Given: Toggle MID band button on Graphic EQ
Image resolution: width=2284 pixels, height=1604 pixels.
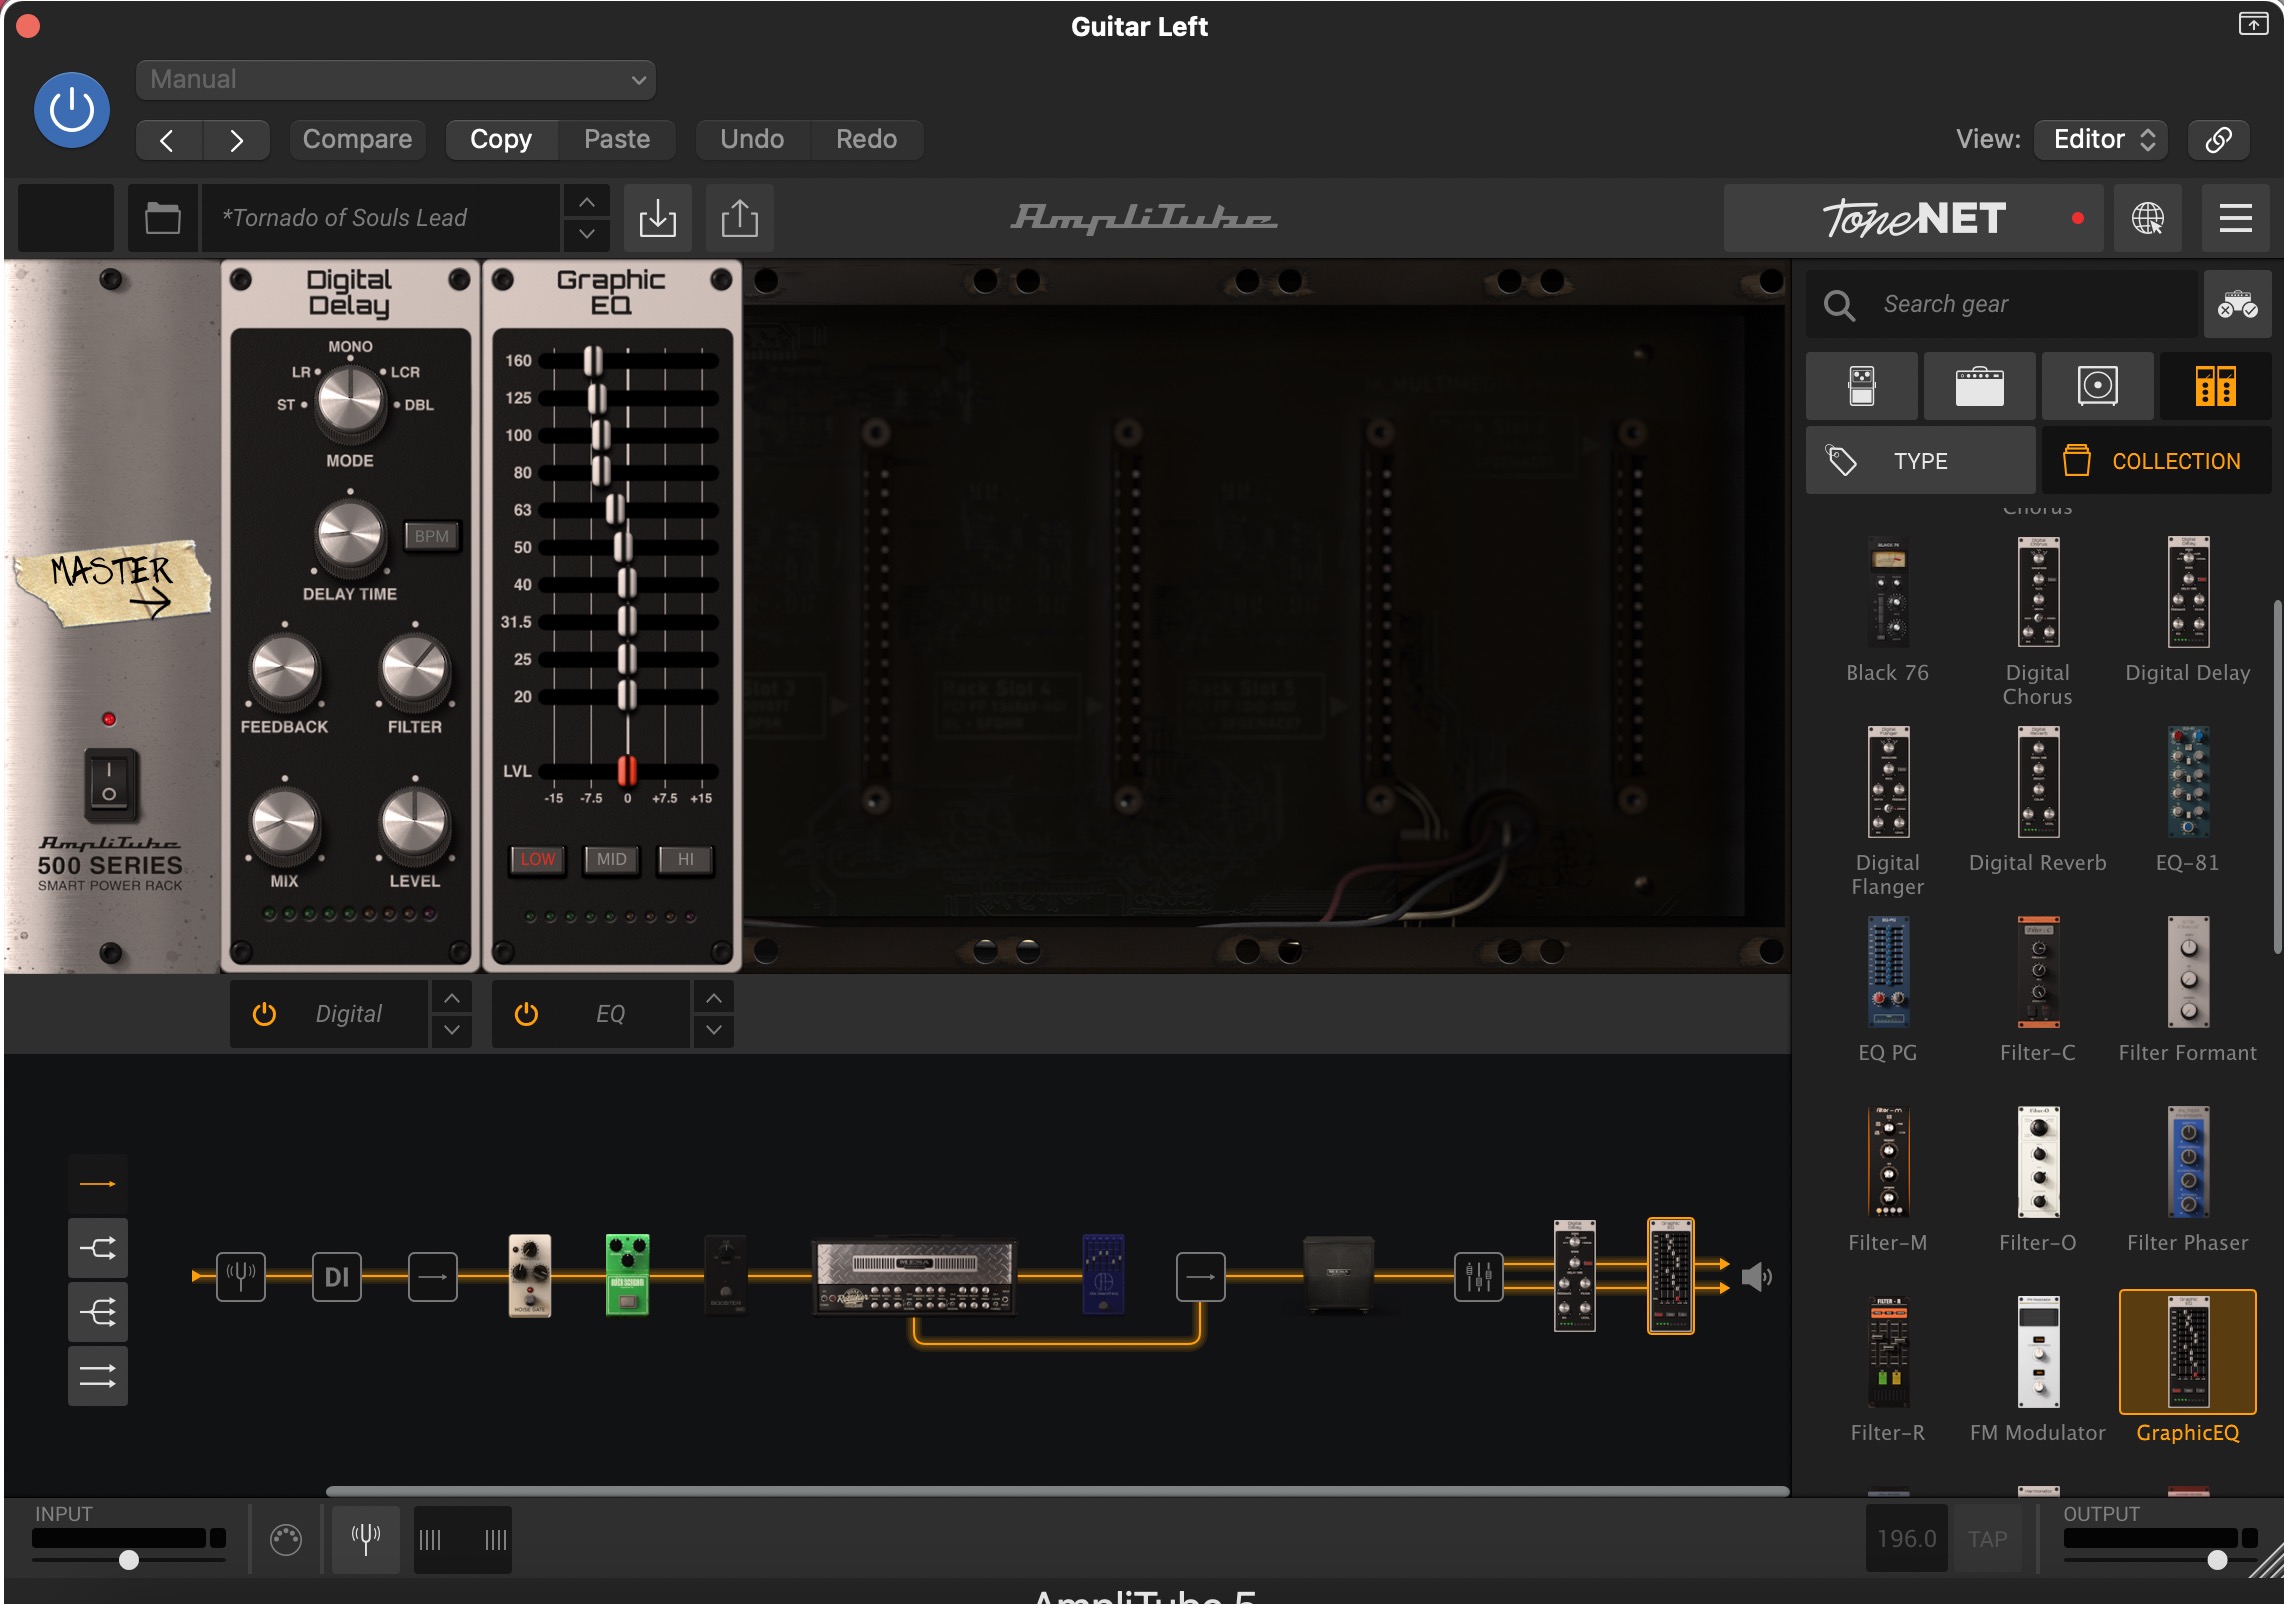Looking at the screenshot, I should coord(611,859).
